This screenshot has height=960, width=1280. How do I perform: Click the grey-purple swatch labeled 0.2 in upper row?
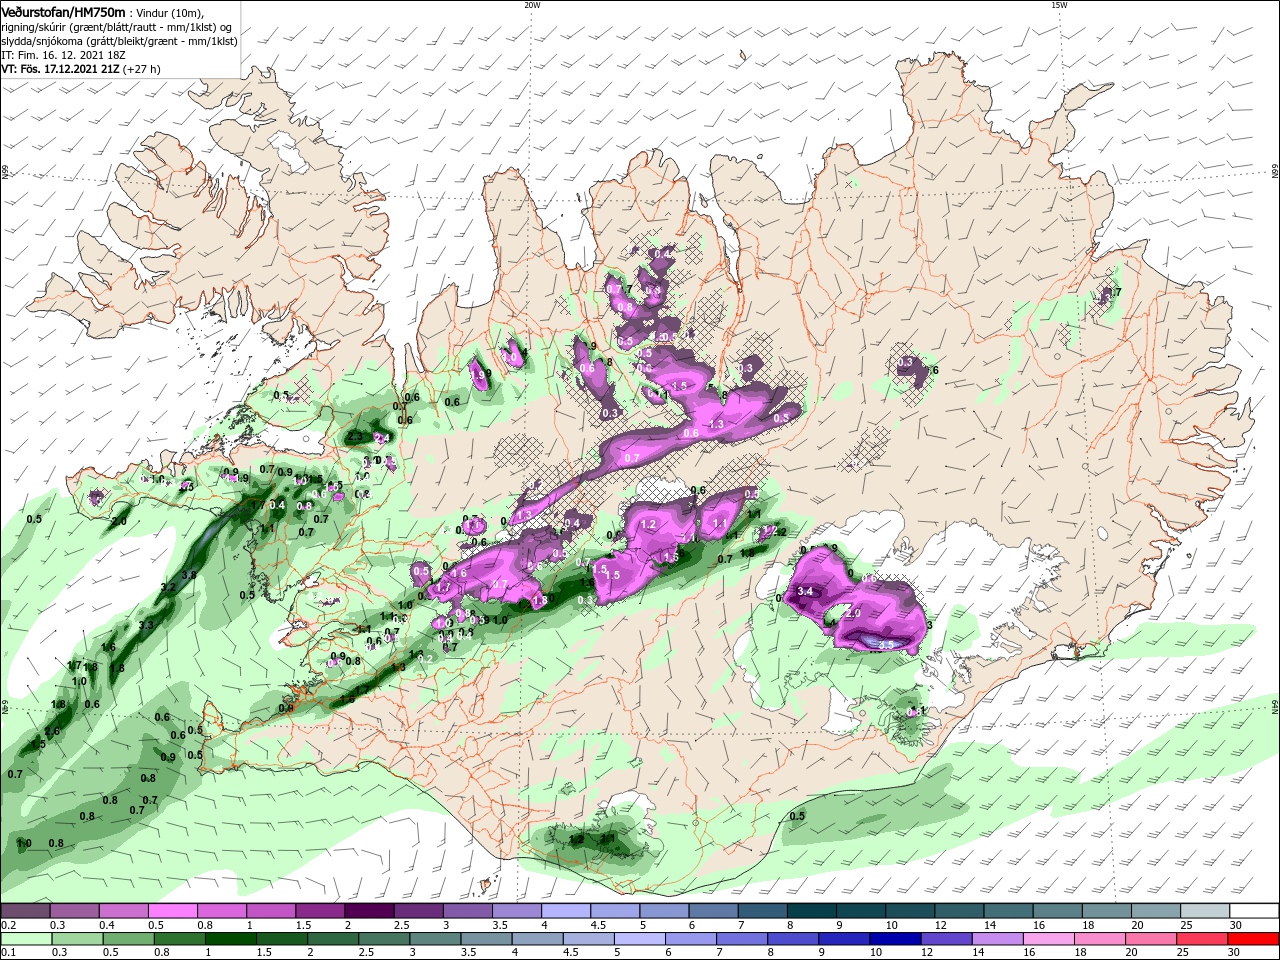24,911
